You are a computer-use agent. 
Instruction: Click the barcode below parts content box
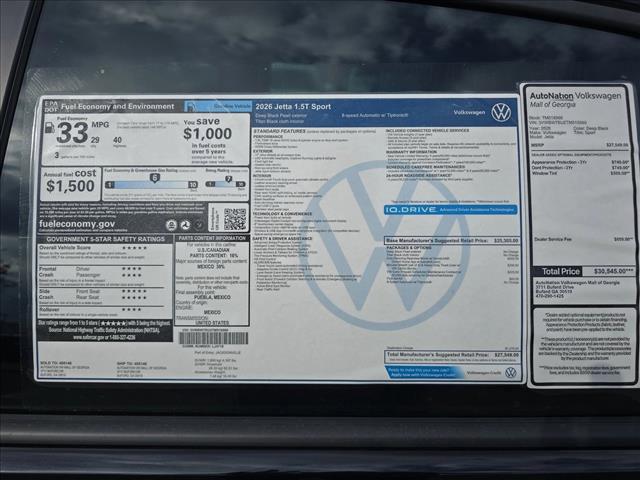pos(213,338)
